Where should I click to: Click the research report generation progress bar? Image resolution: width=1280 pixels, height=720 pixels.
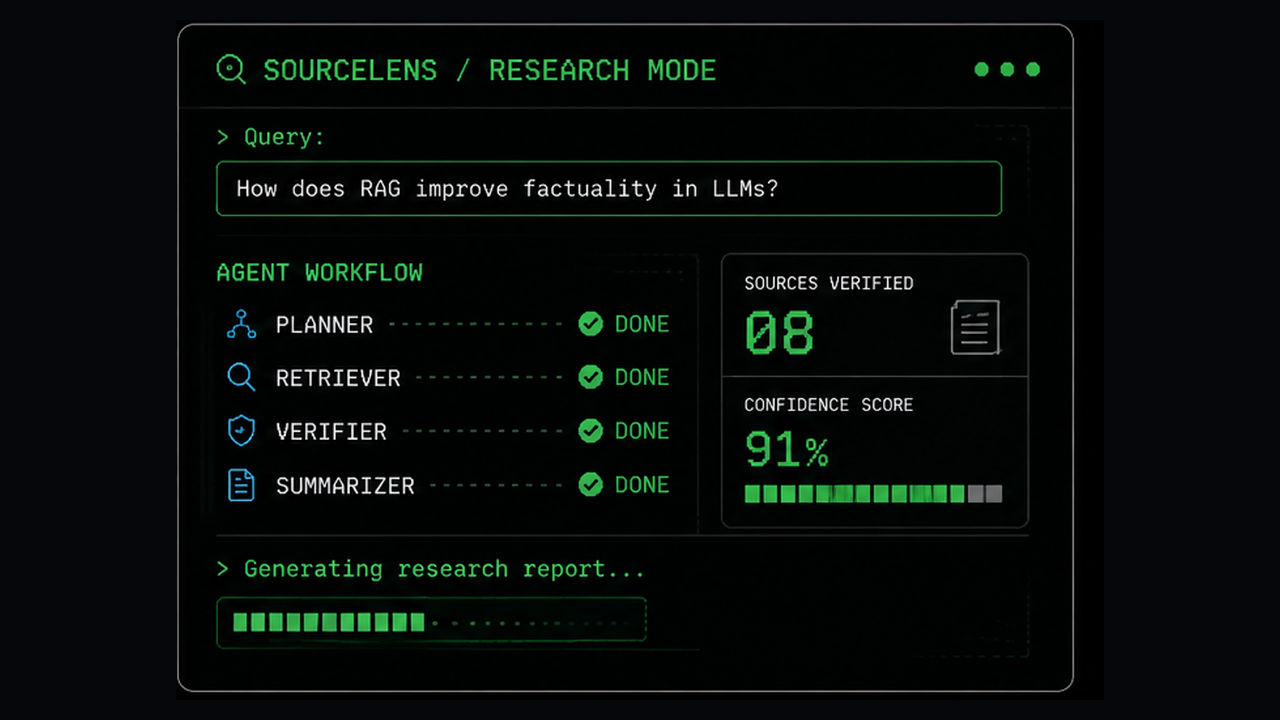click(x=431, y=622)
